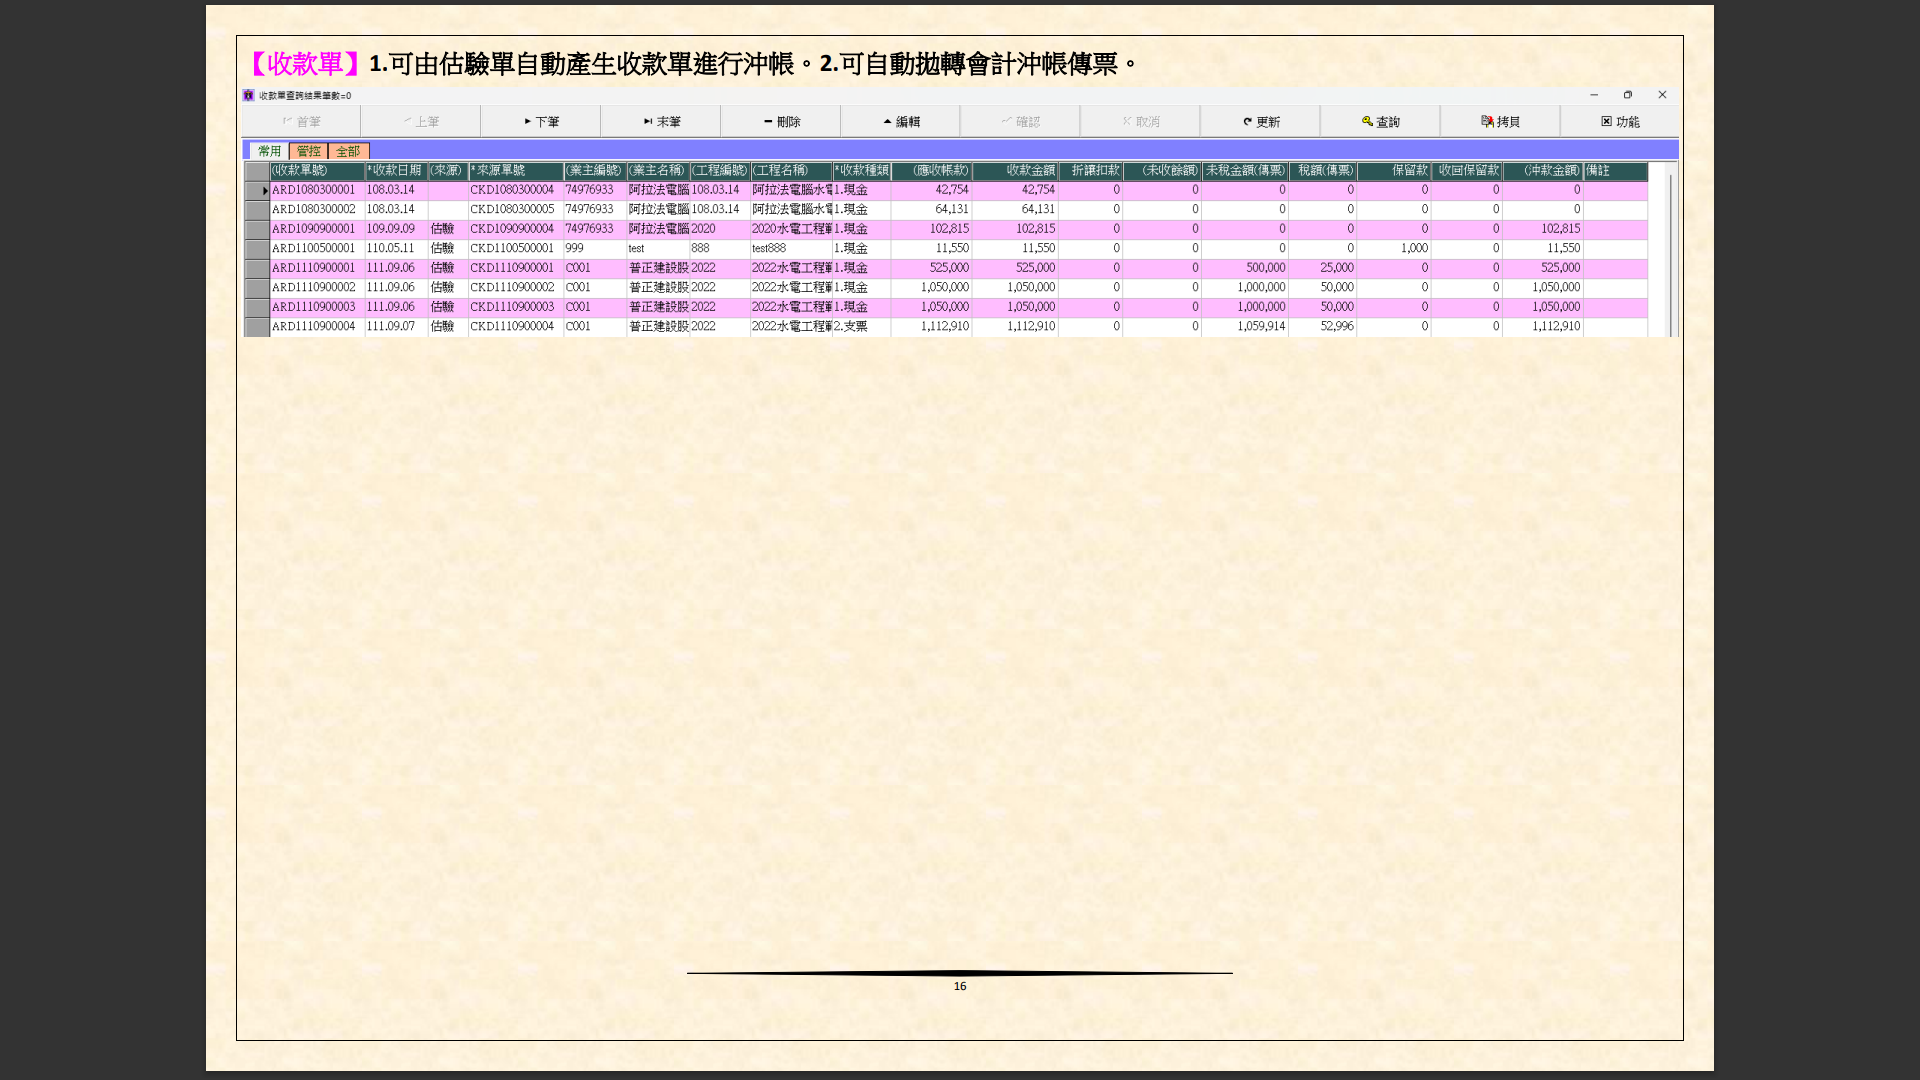
Task: Click date cell 110.05.11
Action: (x=396, y=249)
